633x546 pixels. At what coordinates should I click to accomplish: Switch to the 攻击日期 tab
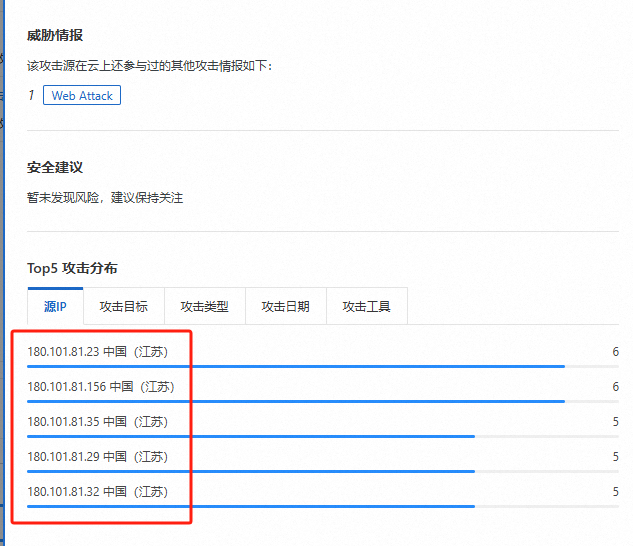pyautogui.click(x=285, y=306)
